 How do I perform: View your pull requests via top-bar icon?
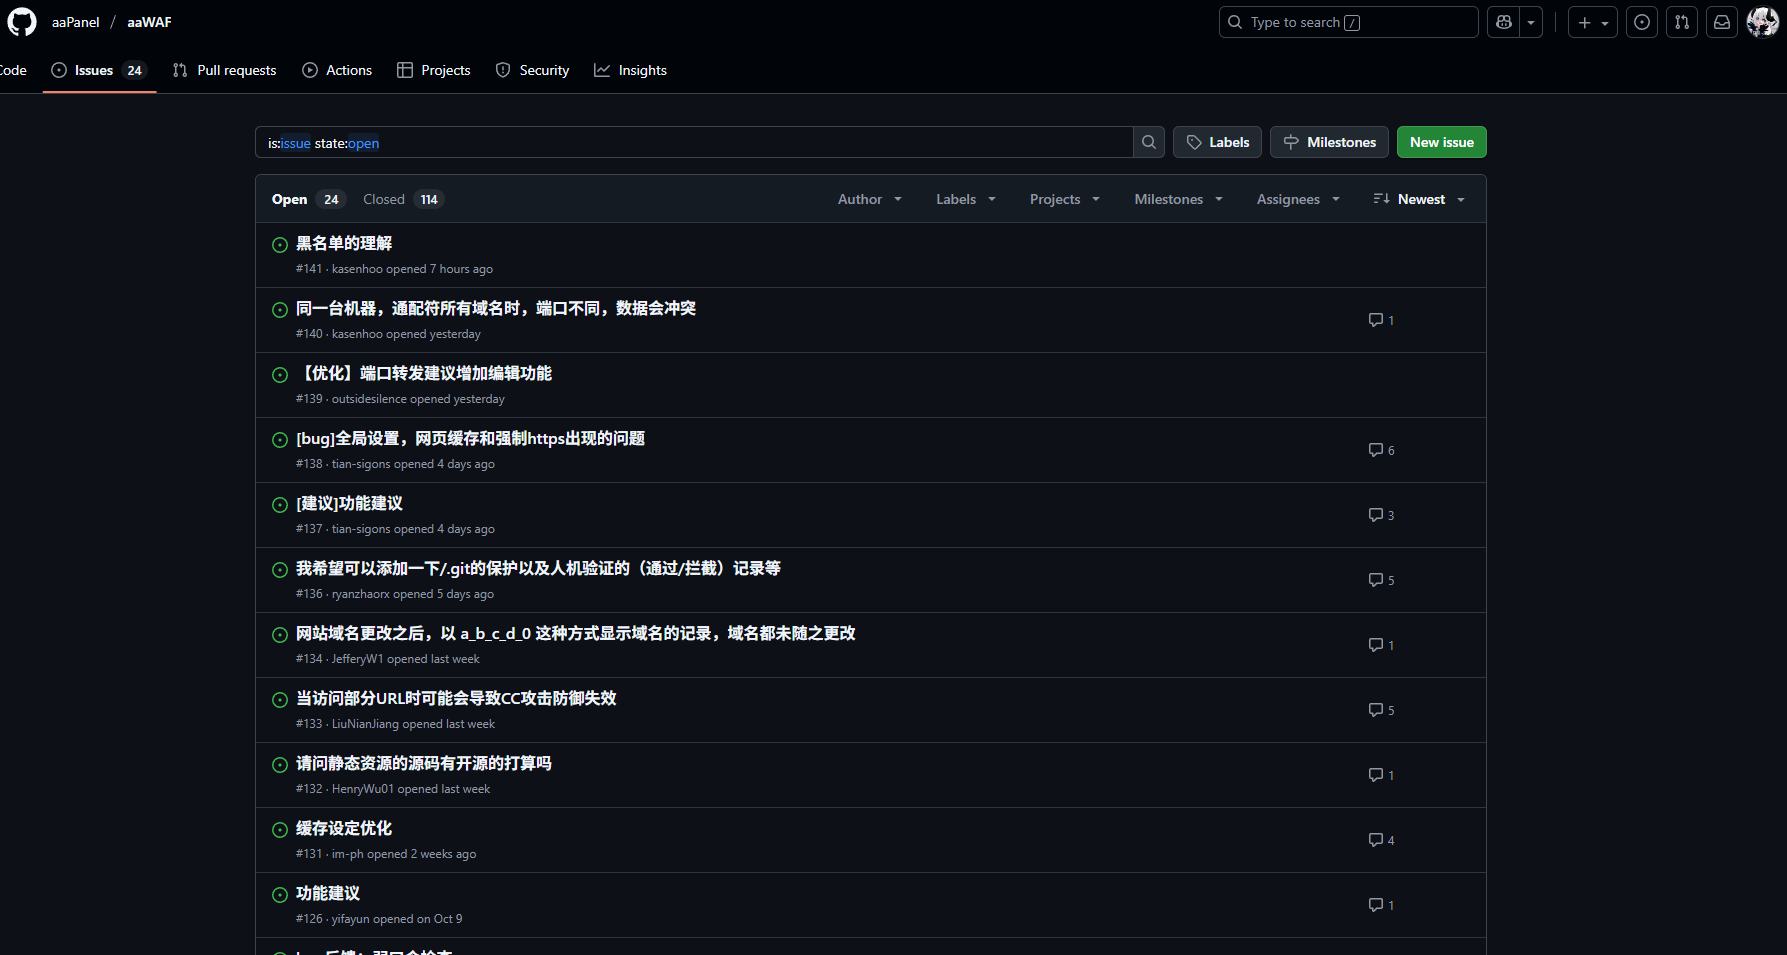pos(1681,21)
